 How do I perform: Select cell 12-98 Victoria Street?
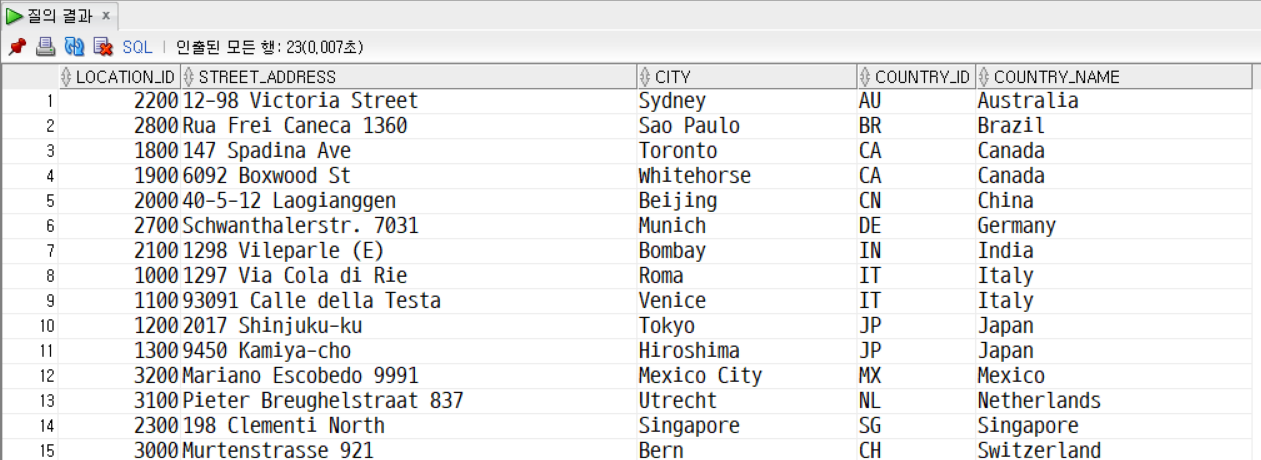(408, 101)
